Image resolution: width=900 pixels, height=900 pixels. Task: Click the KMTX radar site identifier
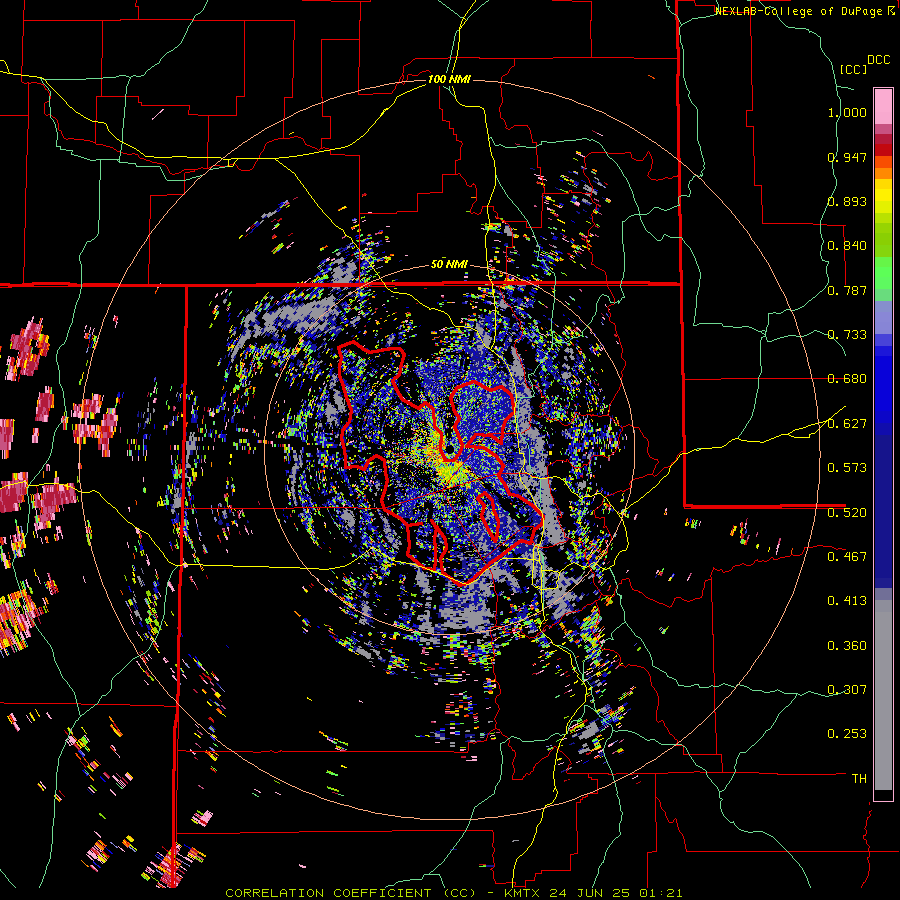(x=522, y=893)
